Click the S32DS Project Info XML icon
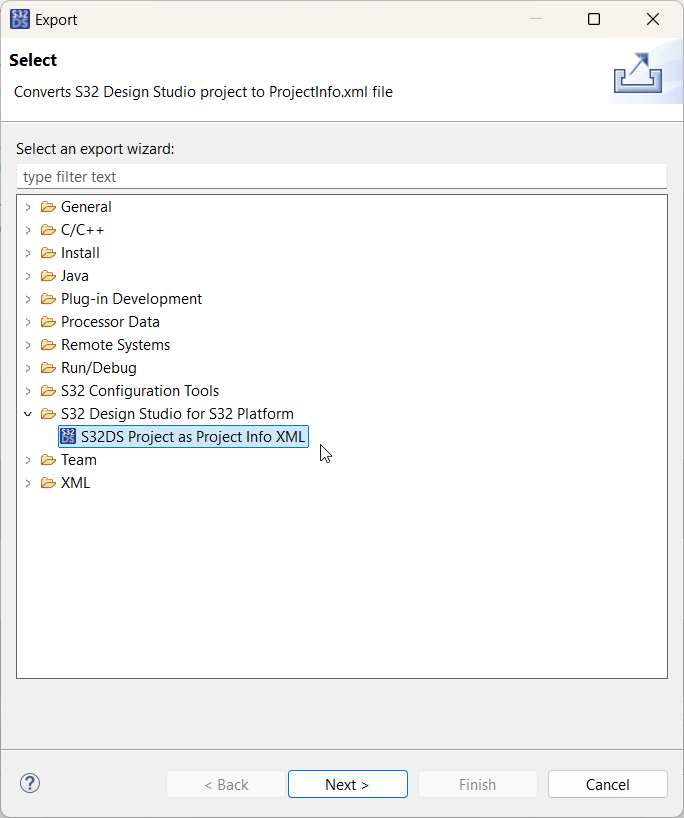Image resolution: width=684 pixels, height=818 pixels. tap(68, 436)
